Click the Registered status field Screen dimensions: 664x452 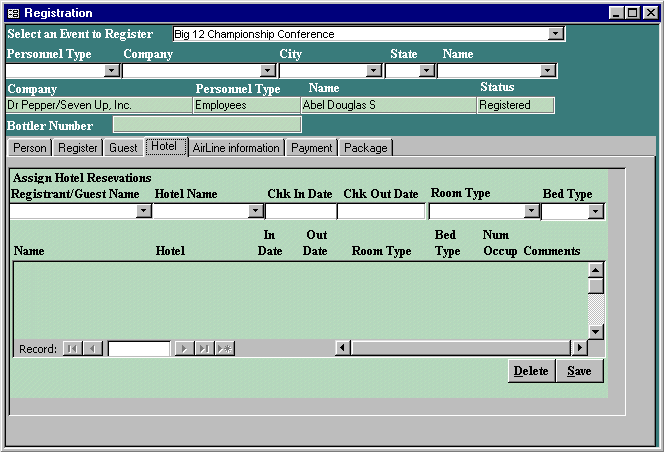point(516,105)
